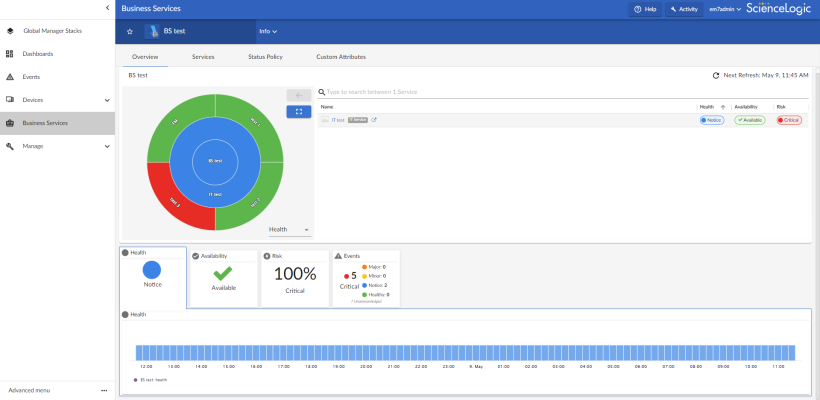Viewport: 820px width, 400px height.
Task: Star the BS test service as favorite
Action: pos(130,31)
